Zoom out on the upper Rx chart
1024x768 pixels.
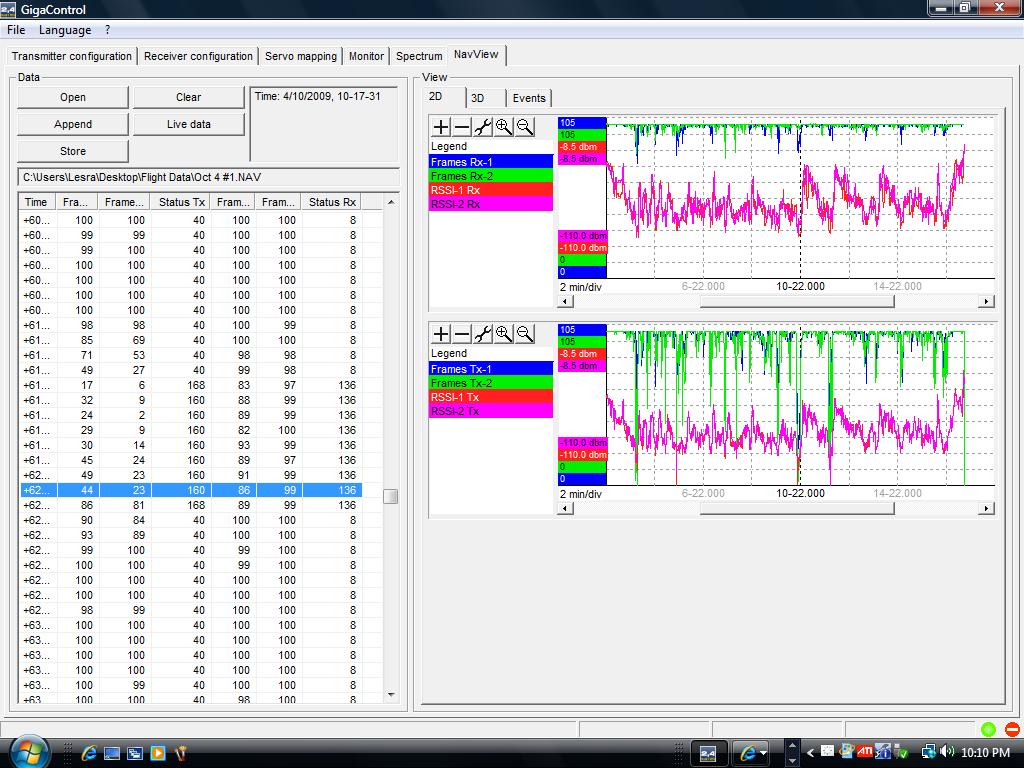(x=524, y=127)
